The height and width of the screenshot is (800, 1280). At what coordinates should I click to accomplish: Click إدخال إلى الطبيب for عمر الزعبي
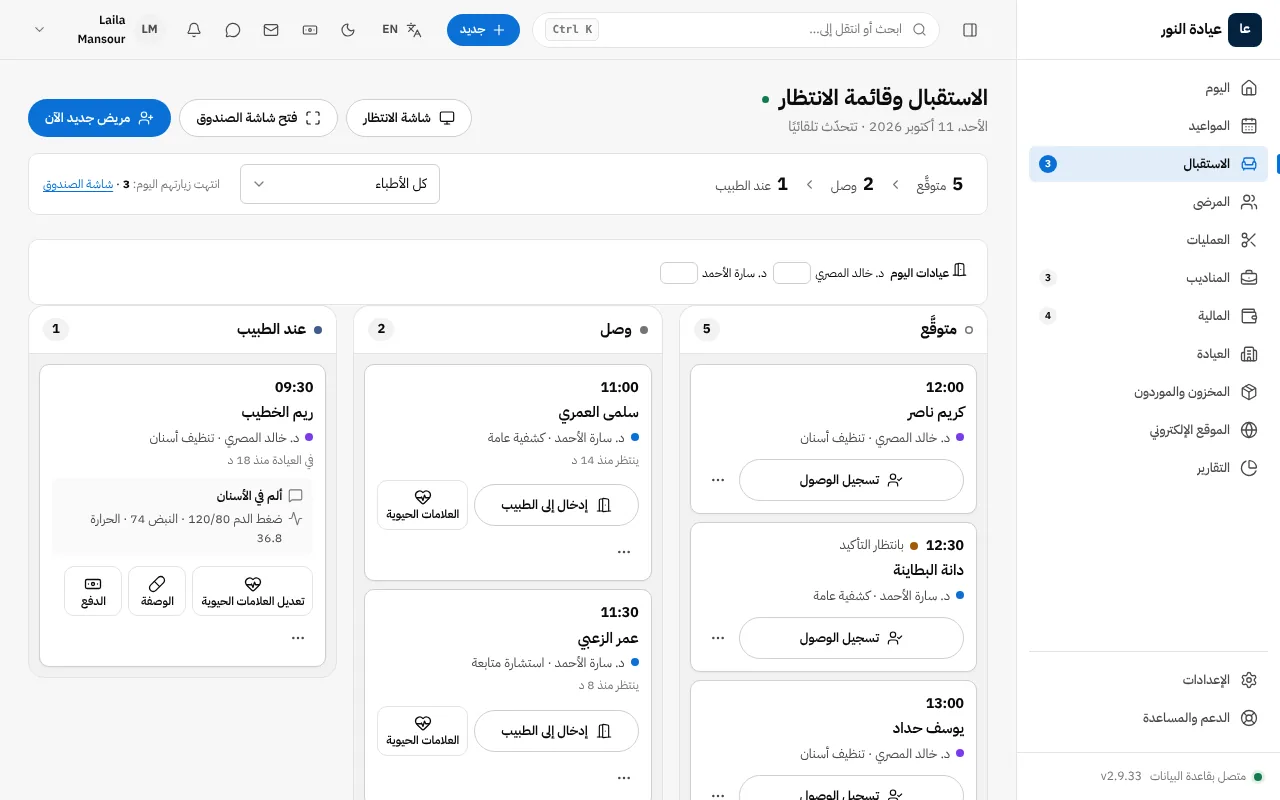tap(556, 731)
